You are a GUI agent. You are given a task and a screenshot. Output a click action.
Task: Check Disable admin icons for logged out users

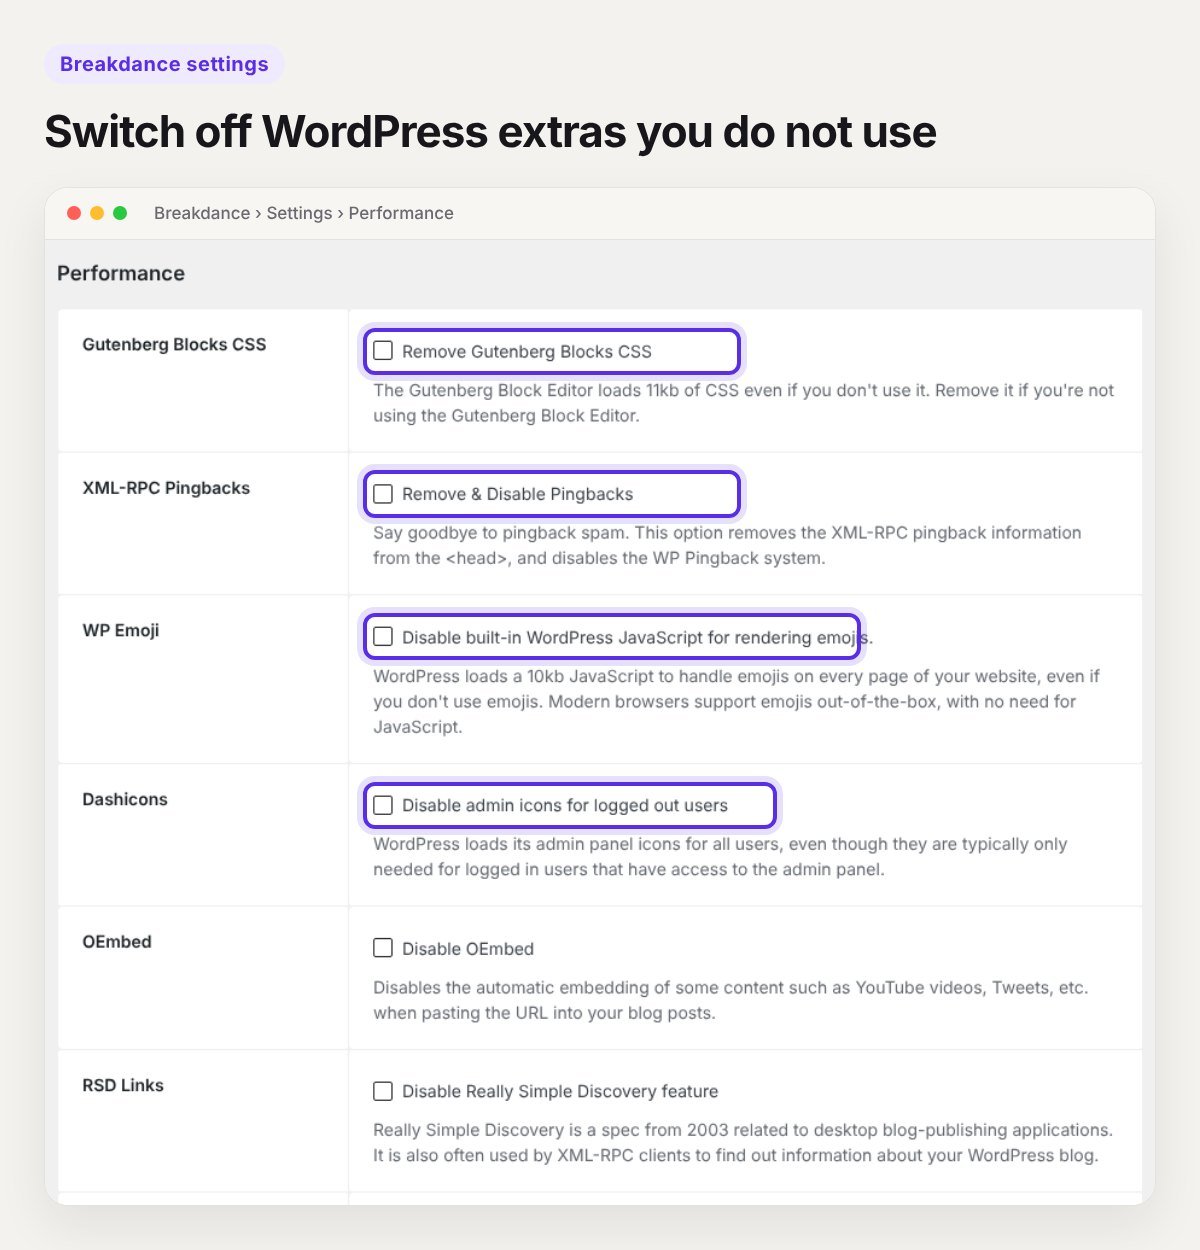[x=383, y=805]
